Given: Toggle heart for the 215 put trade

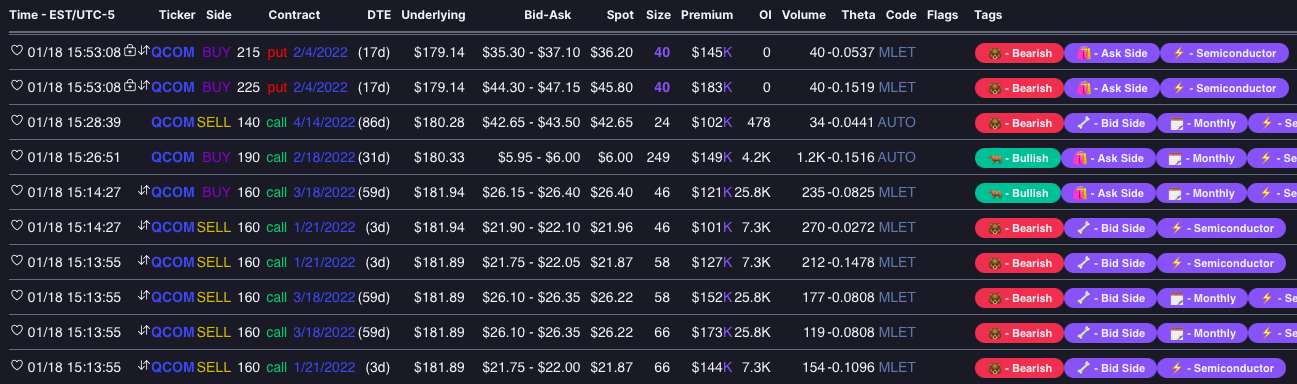Looking at the screenshot, I should pyautogui.click(x=16, y=51).
